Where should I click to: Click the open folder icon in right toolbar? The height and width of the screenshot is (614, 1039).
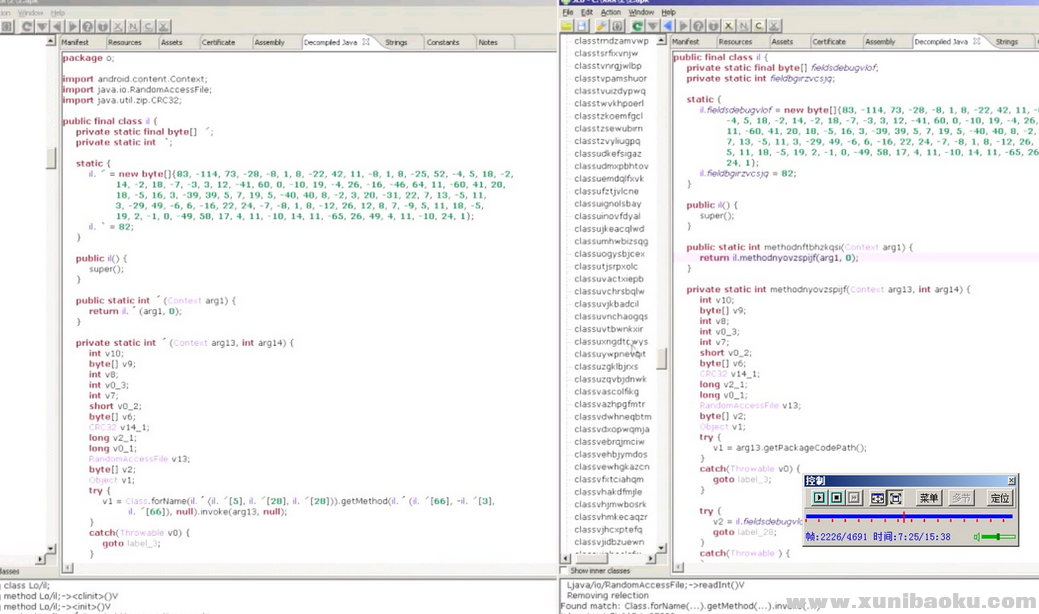(568, 26)
